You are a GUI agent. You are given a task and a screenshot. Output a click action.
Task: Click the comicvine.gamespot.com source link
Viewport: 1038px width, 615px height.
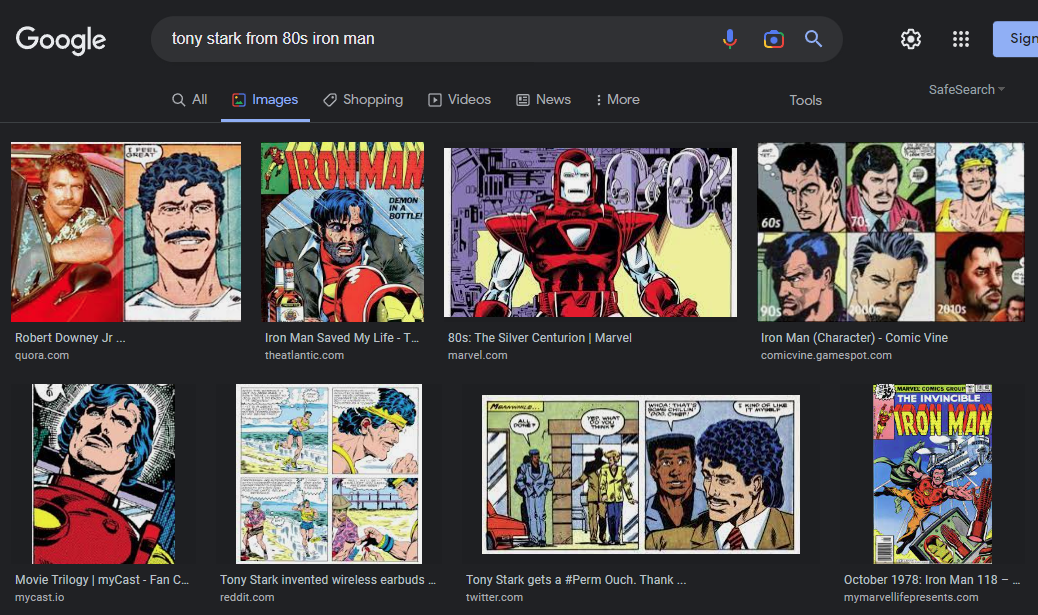(826, 355)
